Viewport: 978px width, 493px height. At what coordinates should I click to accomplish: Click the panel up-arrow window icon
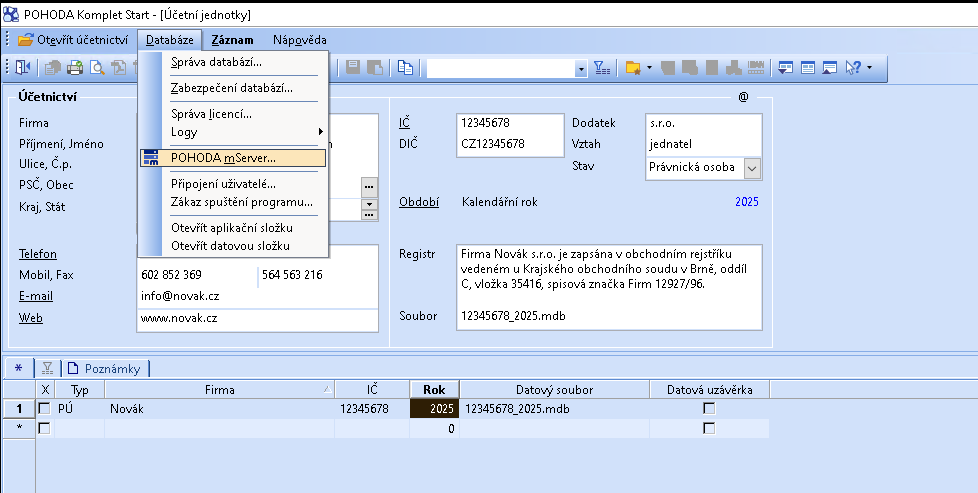pyautogui.click(x=829, y=67)
